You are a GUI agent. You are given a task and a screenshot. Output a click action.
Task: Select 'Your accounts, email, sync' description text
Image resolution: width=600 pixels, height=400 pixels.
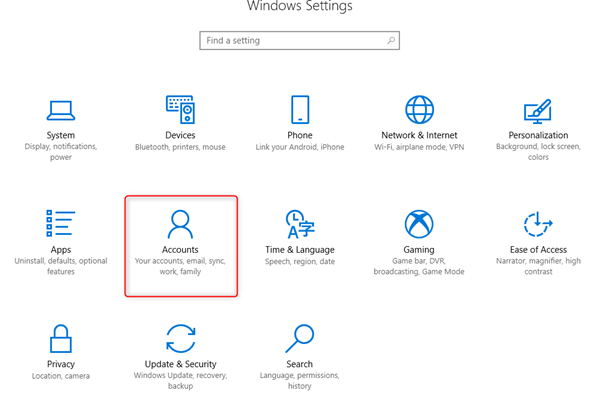point(180,261)
